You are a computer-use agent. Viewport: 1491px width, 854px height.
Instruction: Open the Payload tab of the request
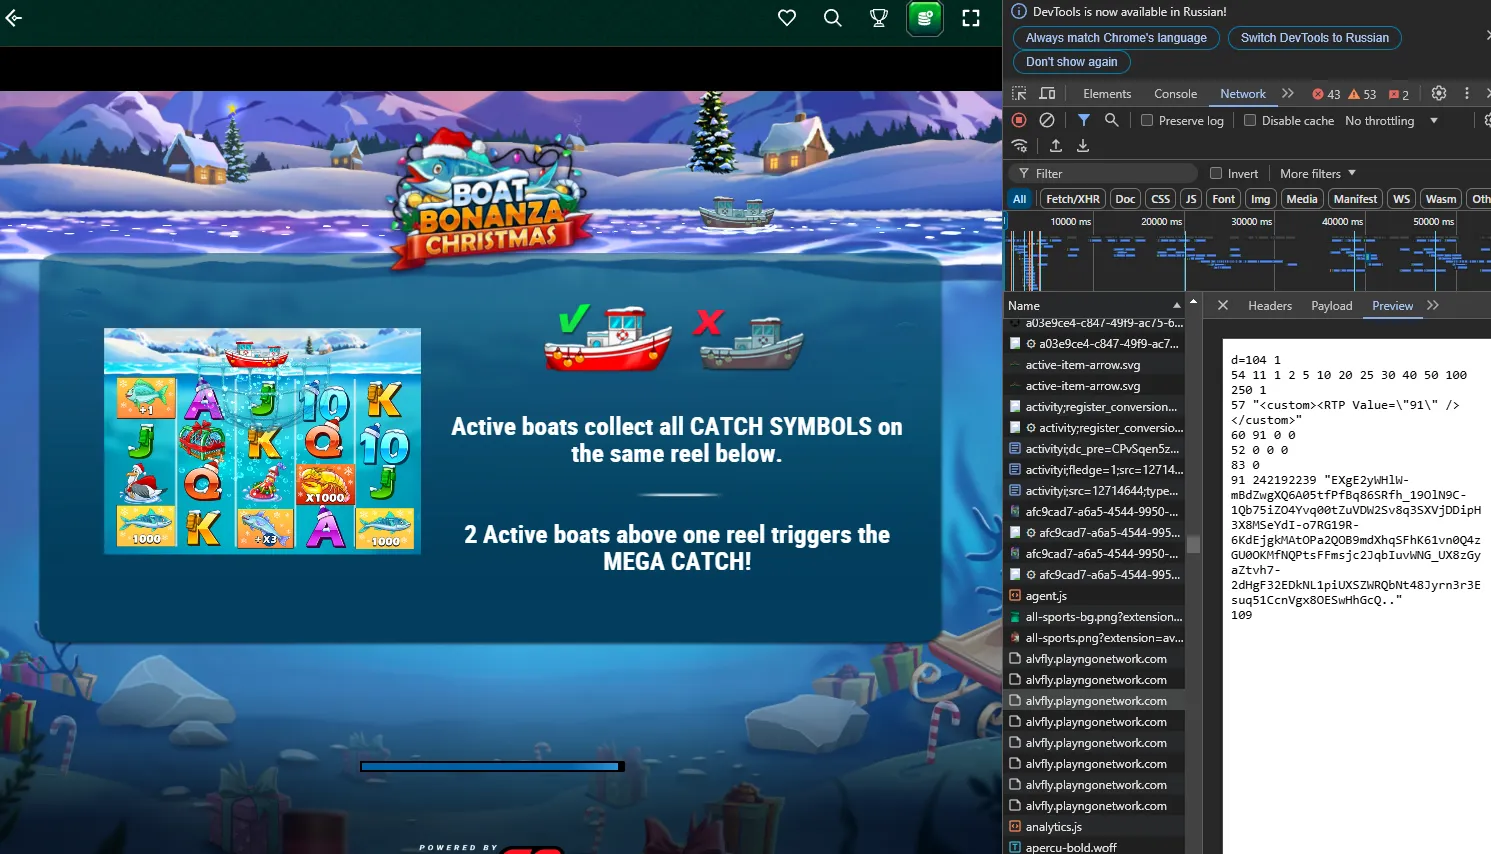(x=1331, y=306)
